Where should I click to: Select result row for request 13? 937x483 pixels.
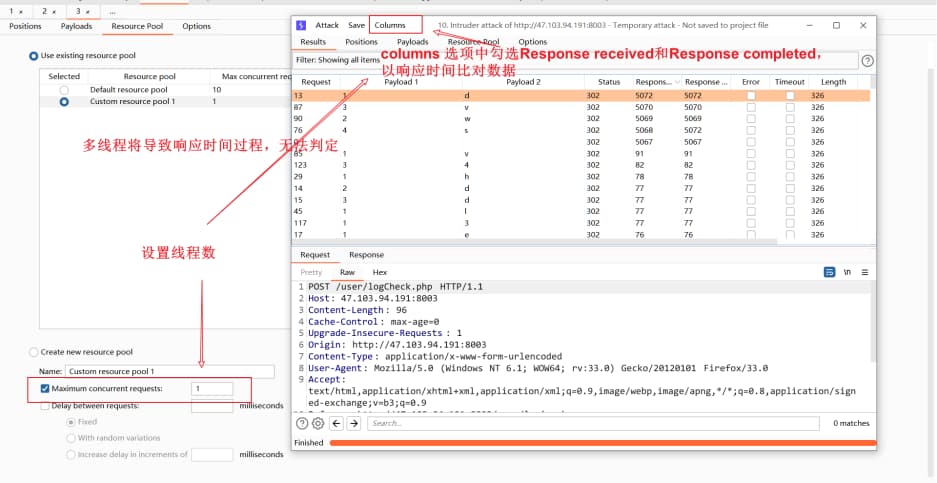point(581,96)
